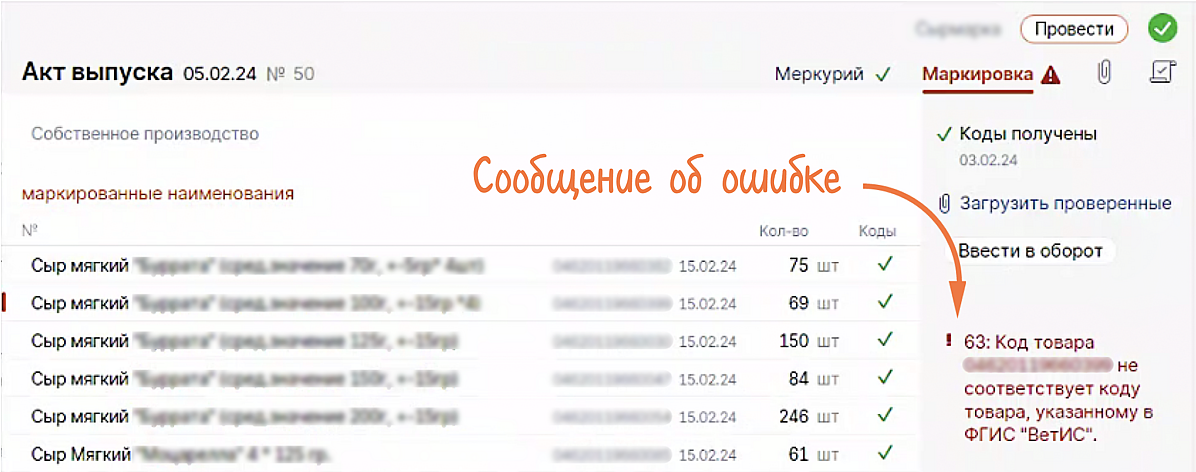Click codes checkmark in the 246 шт row
The height and width of the screenshot is (472, 1196).
pyautogui.click(x=883, y=416)
